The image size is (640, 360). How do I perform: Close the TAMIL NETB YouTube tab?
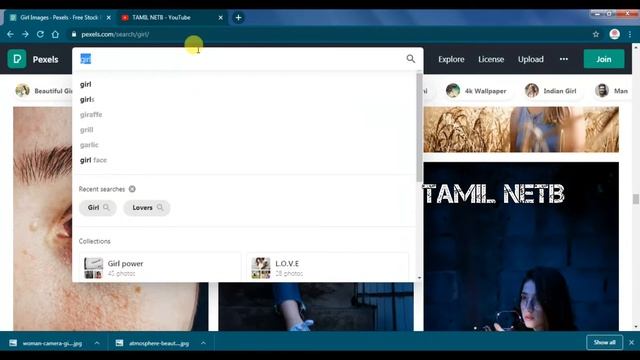tap(220, 18)
